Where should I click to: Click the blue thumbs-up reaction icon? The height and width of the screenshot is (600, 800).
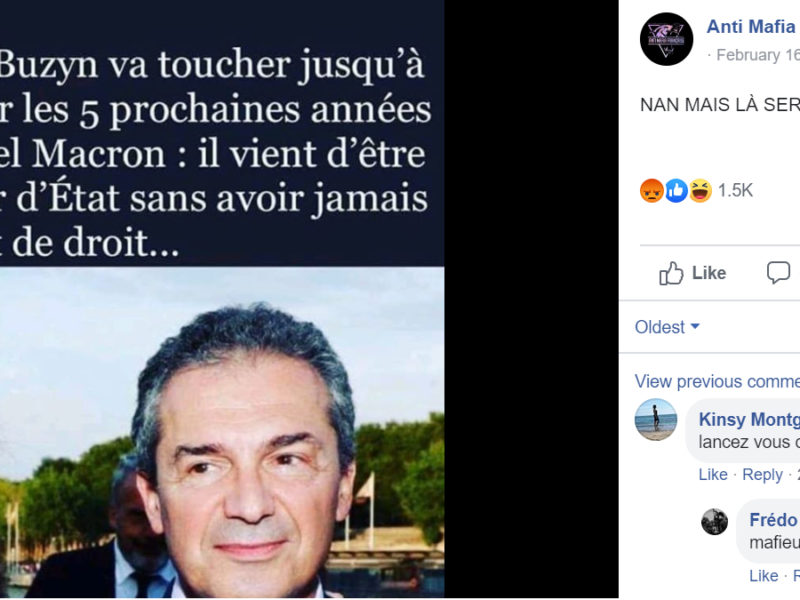[676, 191]
